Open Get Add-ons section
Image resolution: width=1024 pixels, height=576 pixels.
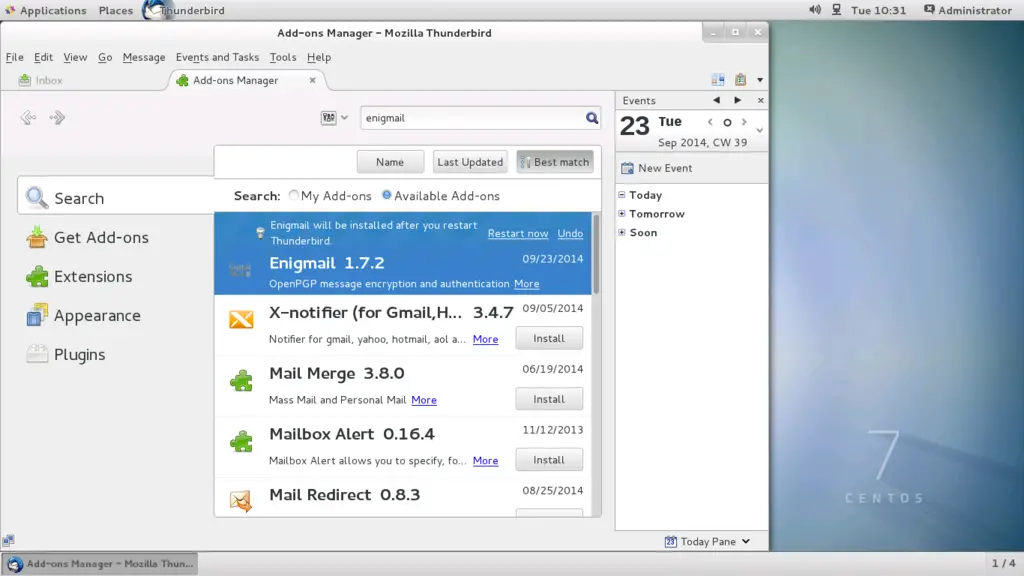(88, 238)
